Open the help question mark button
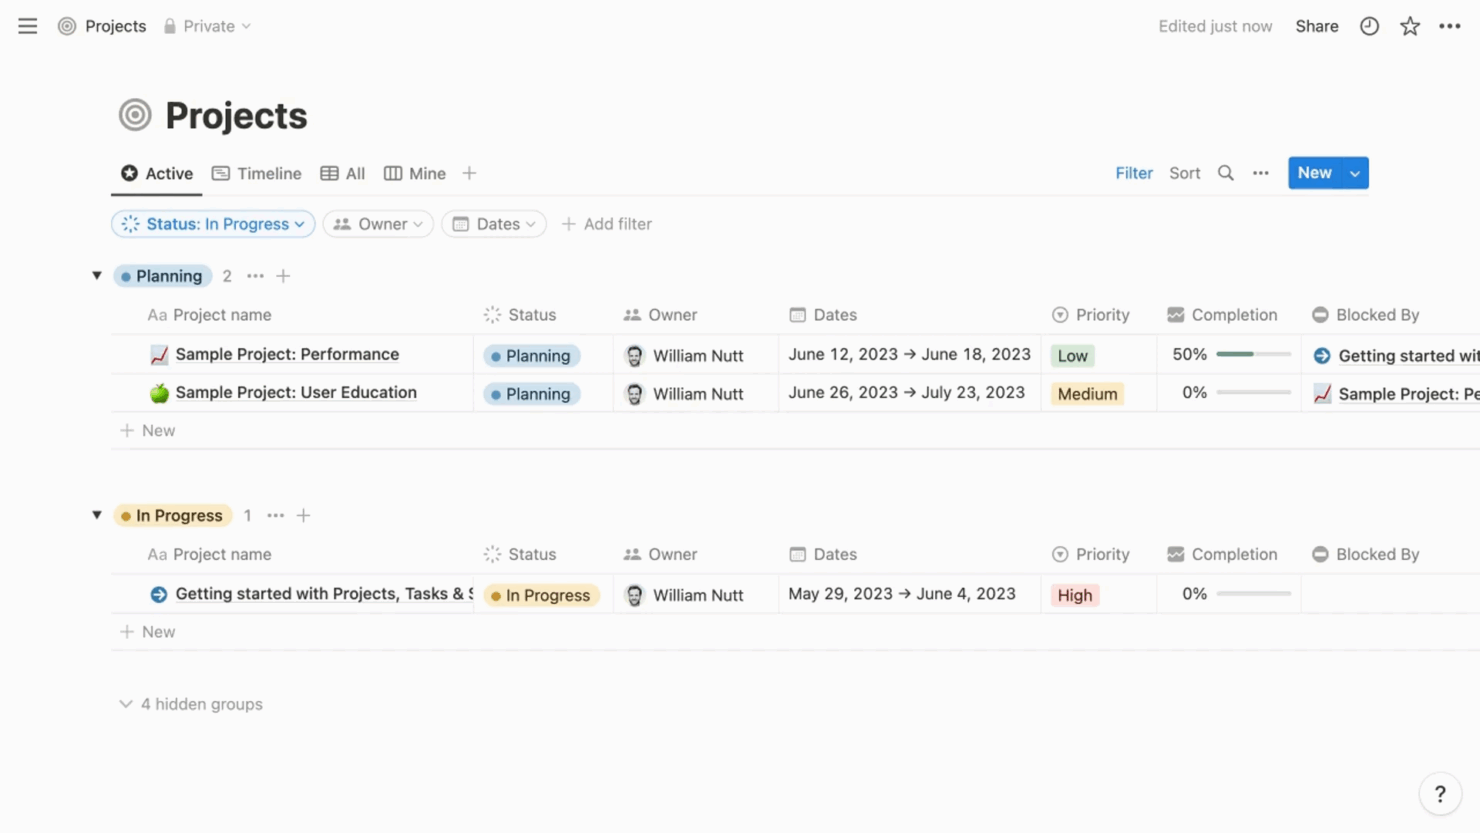This screenshot has height=833, width=1480. click(x=1439, y=793)
